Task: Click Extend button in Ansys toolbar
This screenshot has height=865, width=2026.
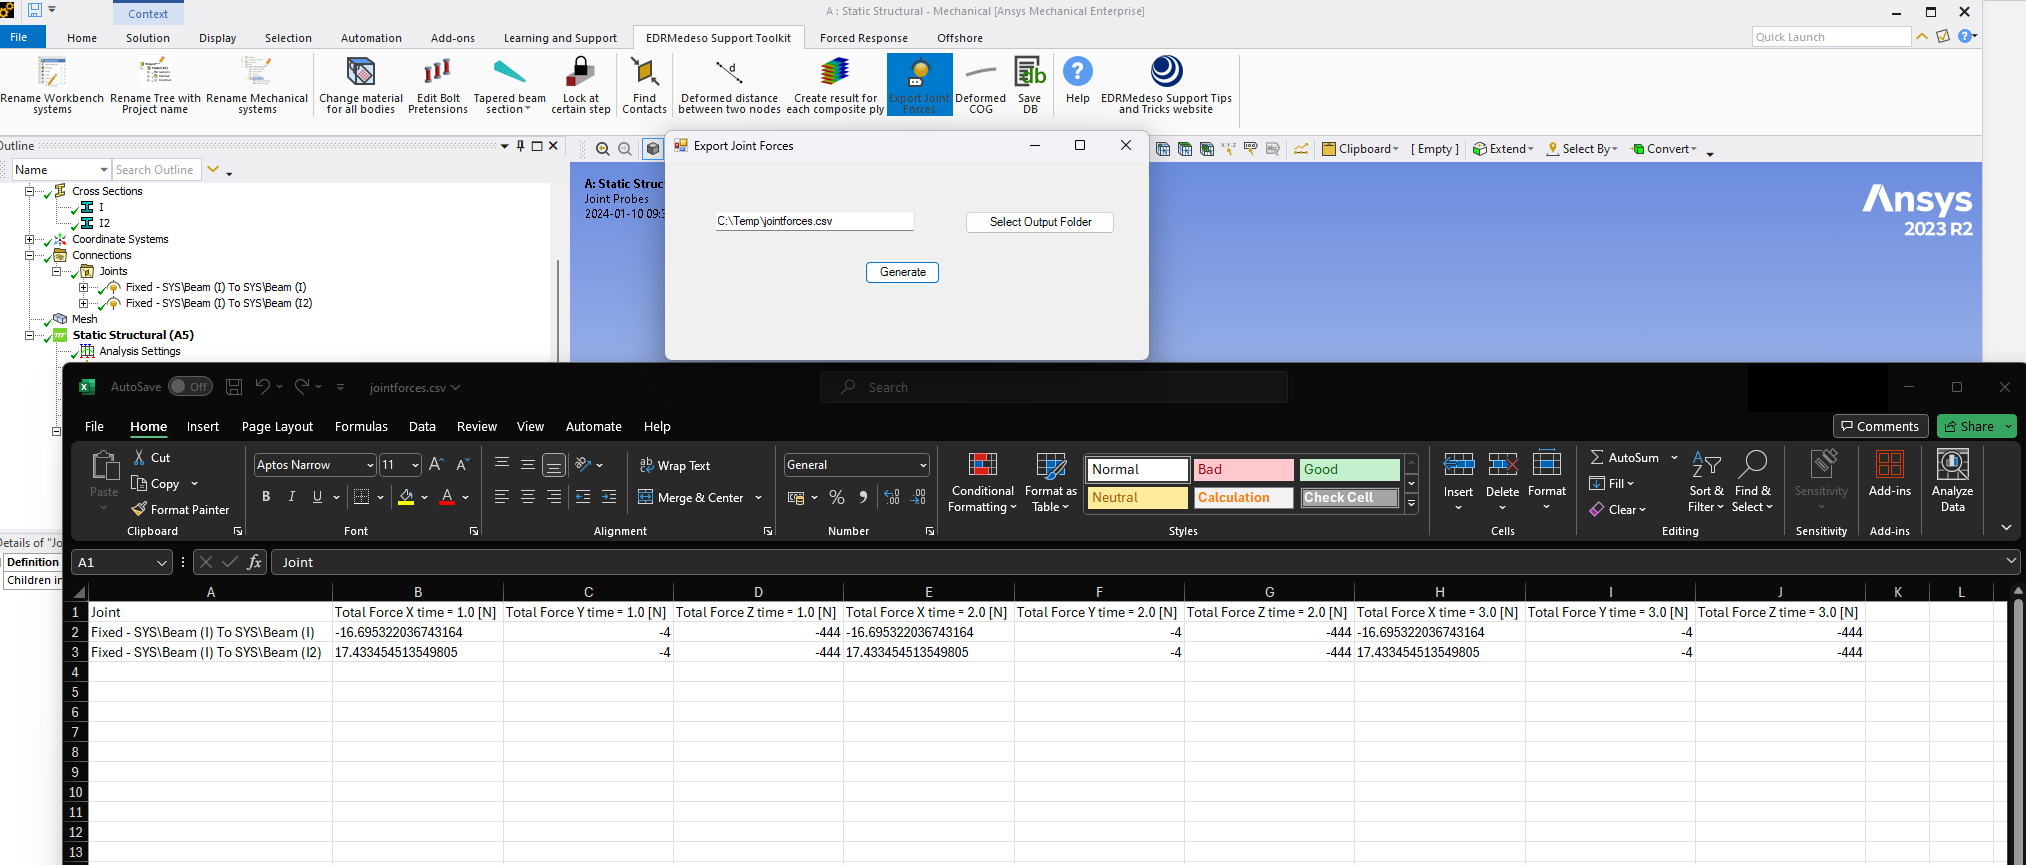Action: click(1503, 149)
